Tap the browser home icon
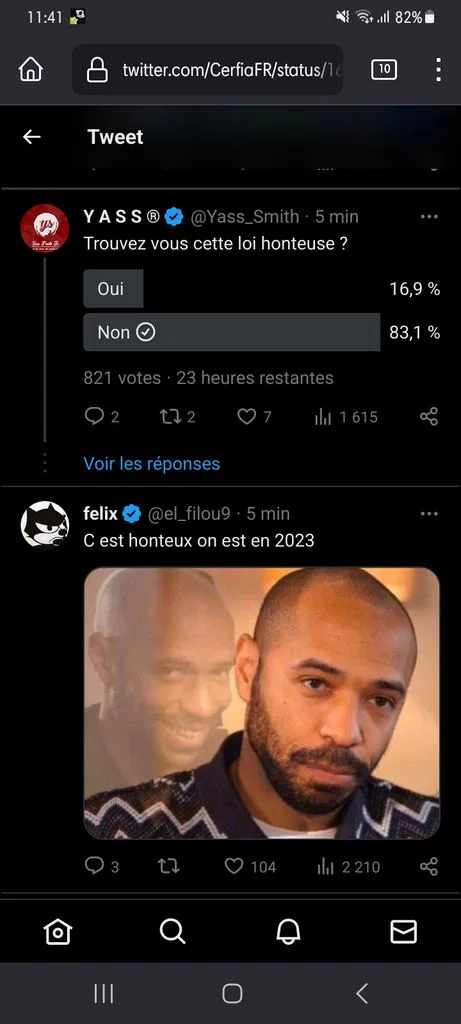Viewport: 461px width, 1024px height. (31, 69)
